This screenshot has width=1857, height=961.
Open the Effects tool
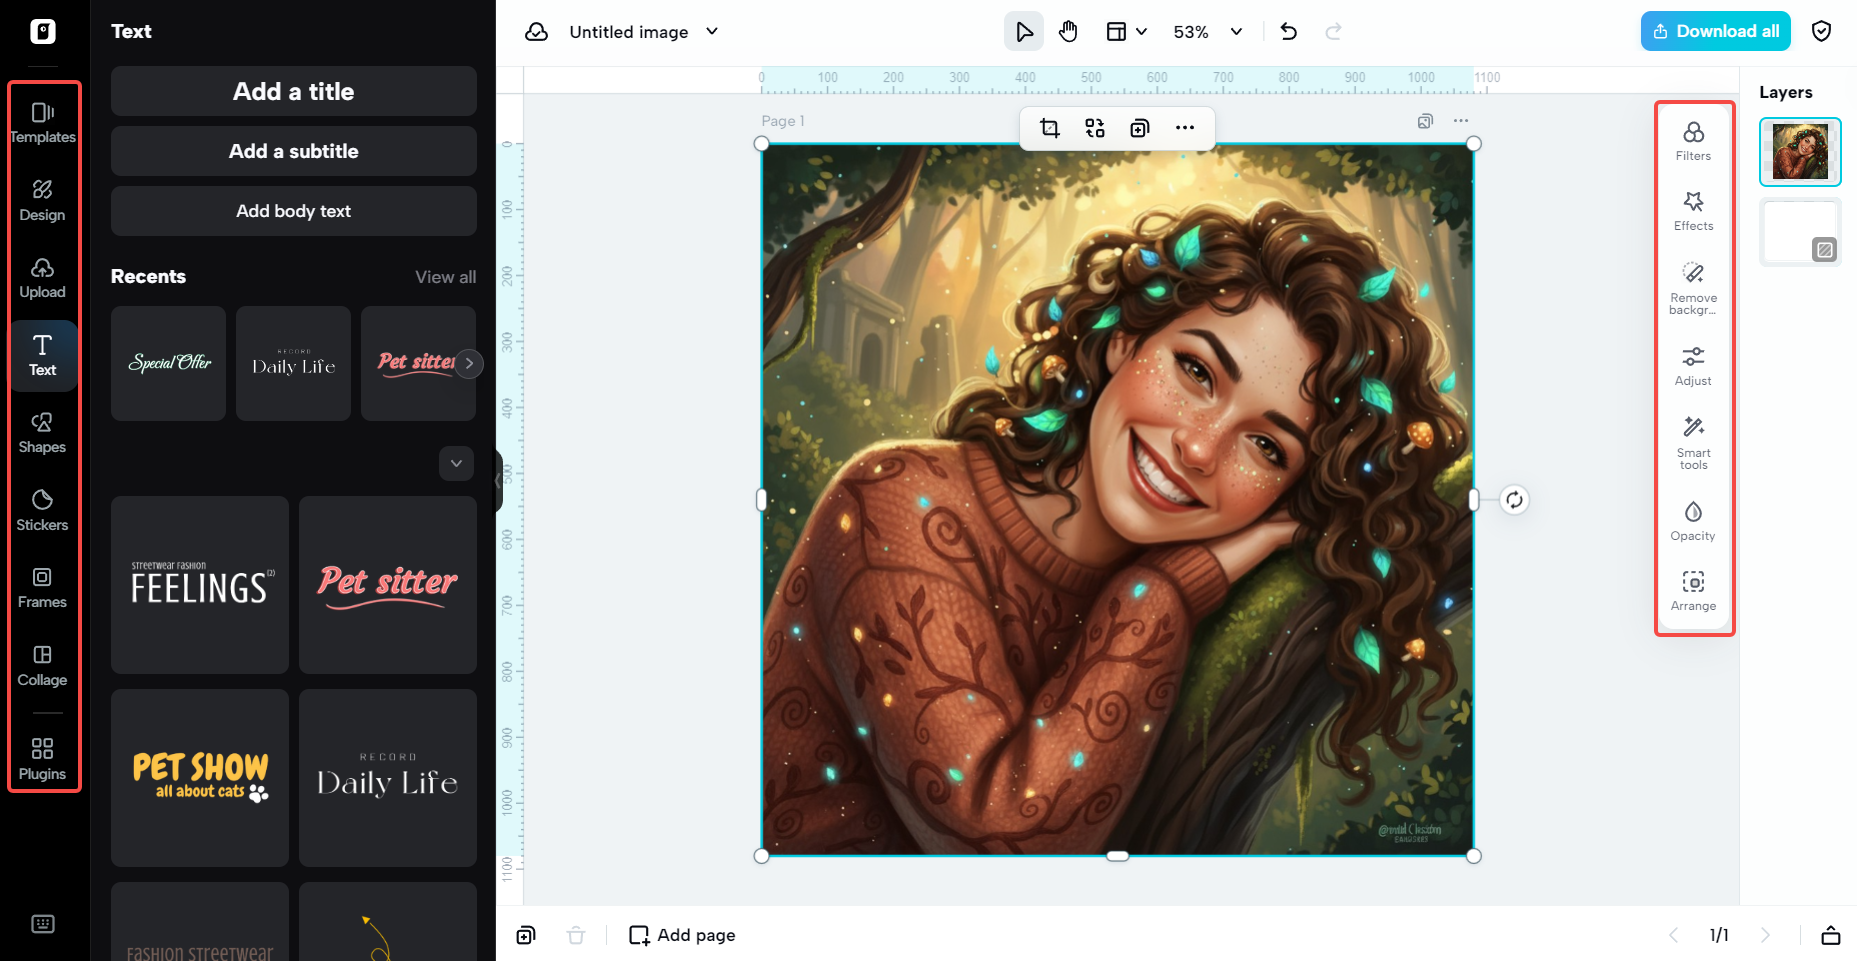[1693, 211]
